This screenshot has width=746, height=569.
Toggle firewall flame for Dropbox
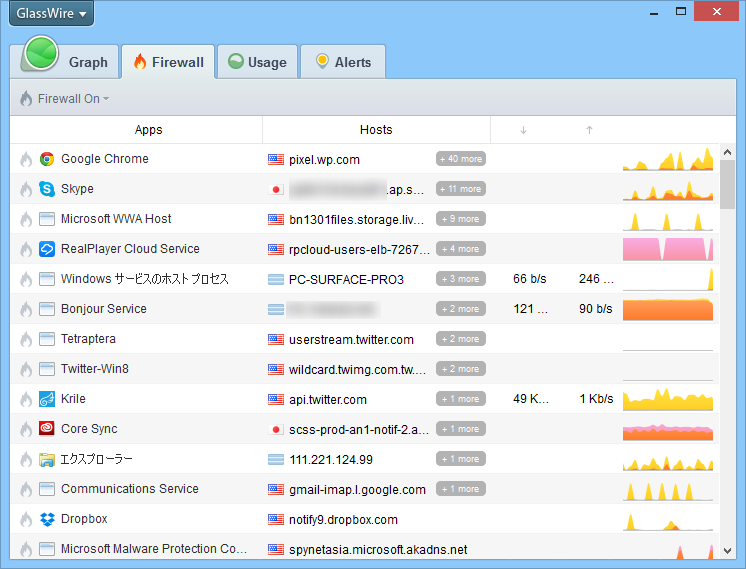[x=26, y=519]
